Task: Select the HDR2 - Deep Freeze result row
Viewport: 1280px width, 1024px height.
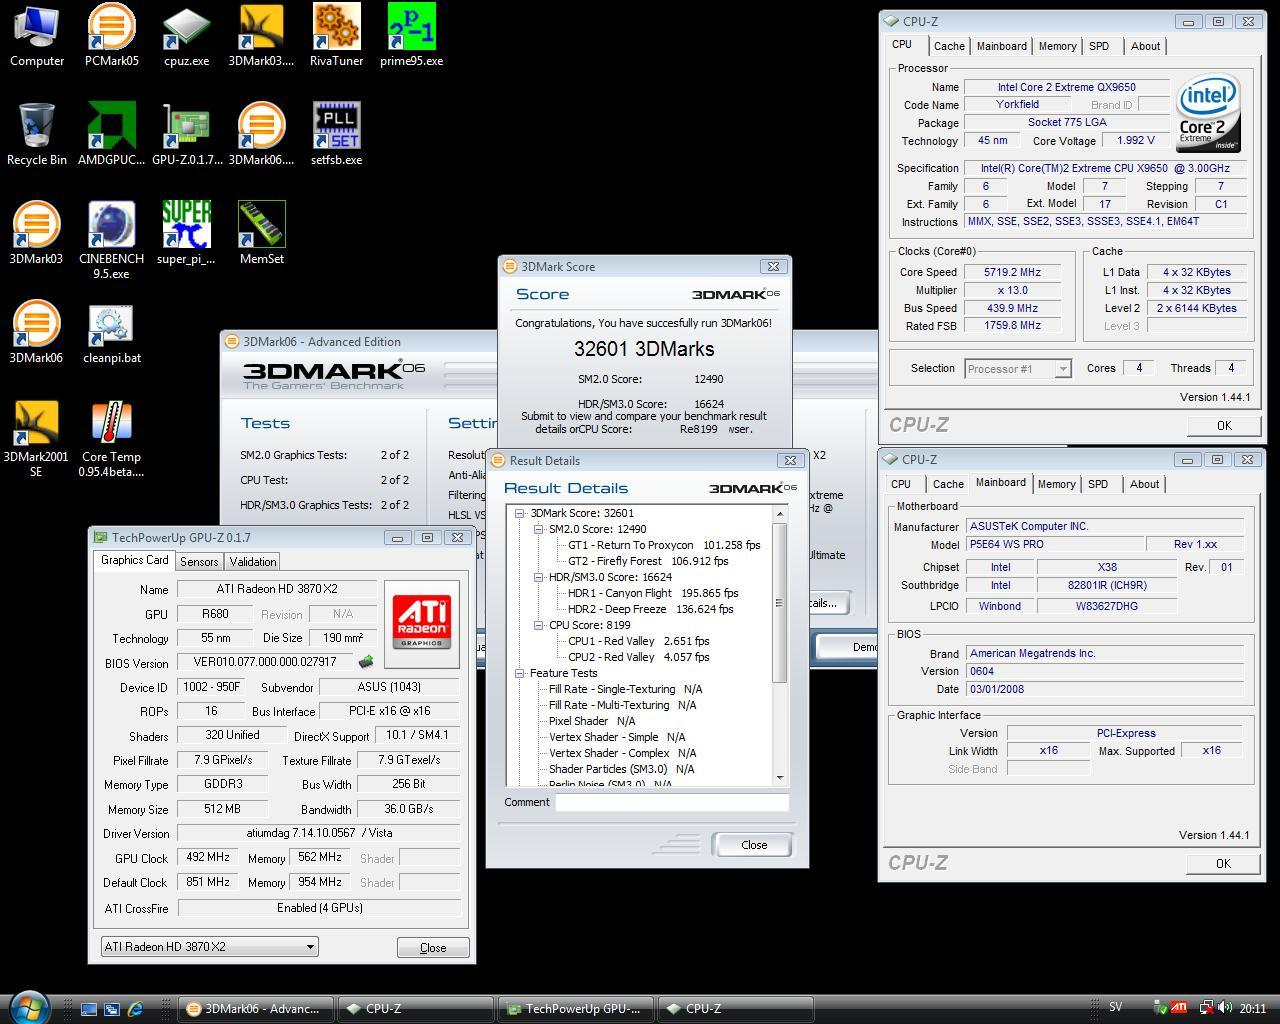Action: click(x=650, y=609)
